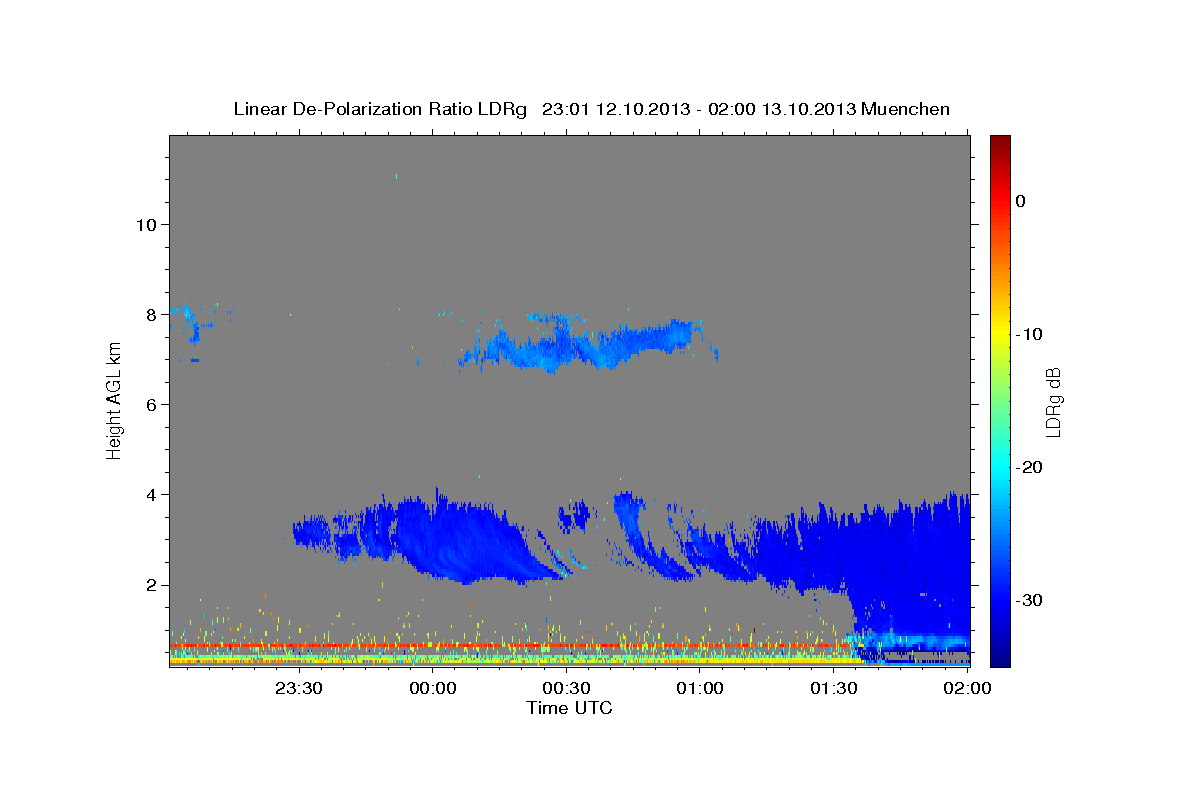
Task: Click the 'Height AGL km' axis label
Action: pos(114,401)
